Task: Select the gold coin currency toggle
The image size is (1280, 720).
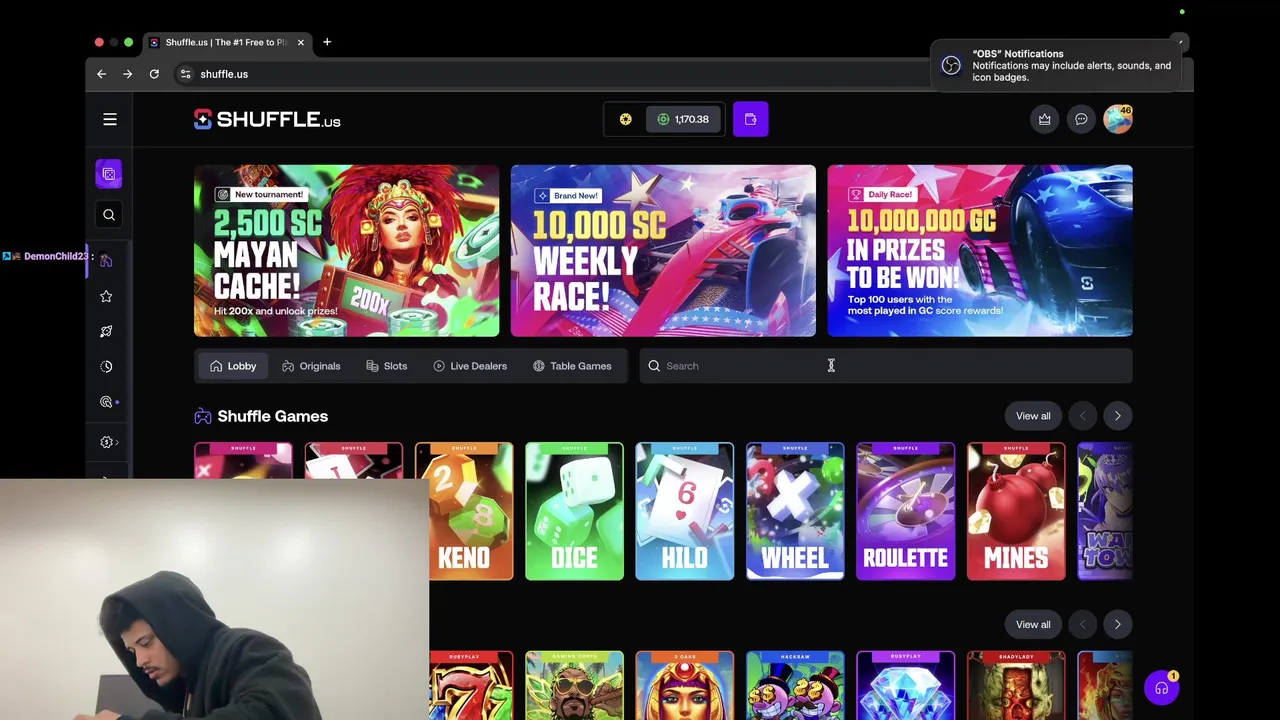Action: pos(625,119)
